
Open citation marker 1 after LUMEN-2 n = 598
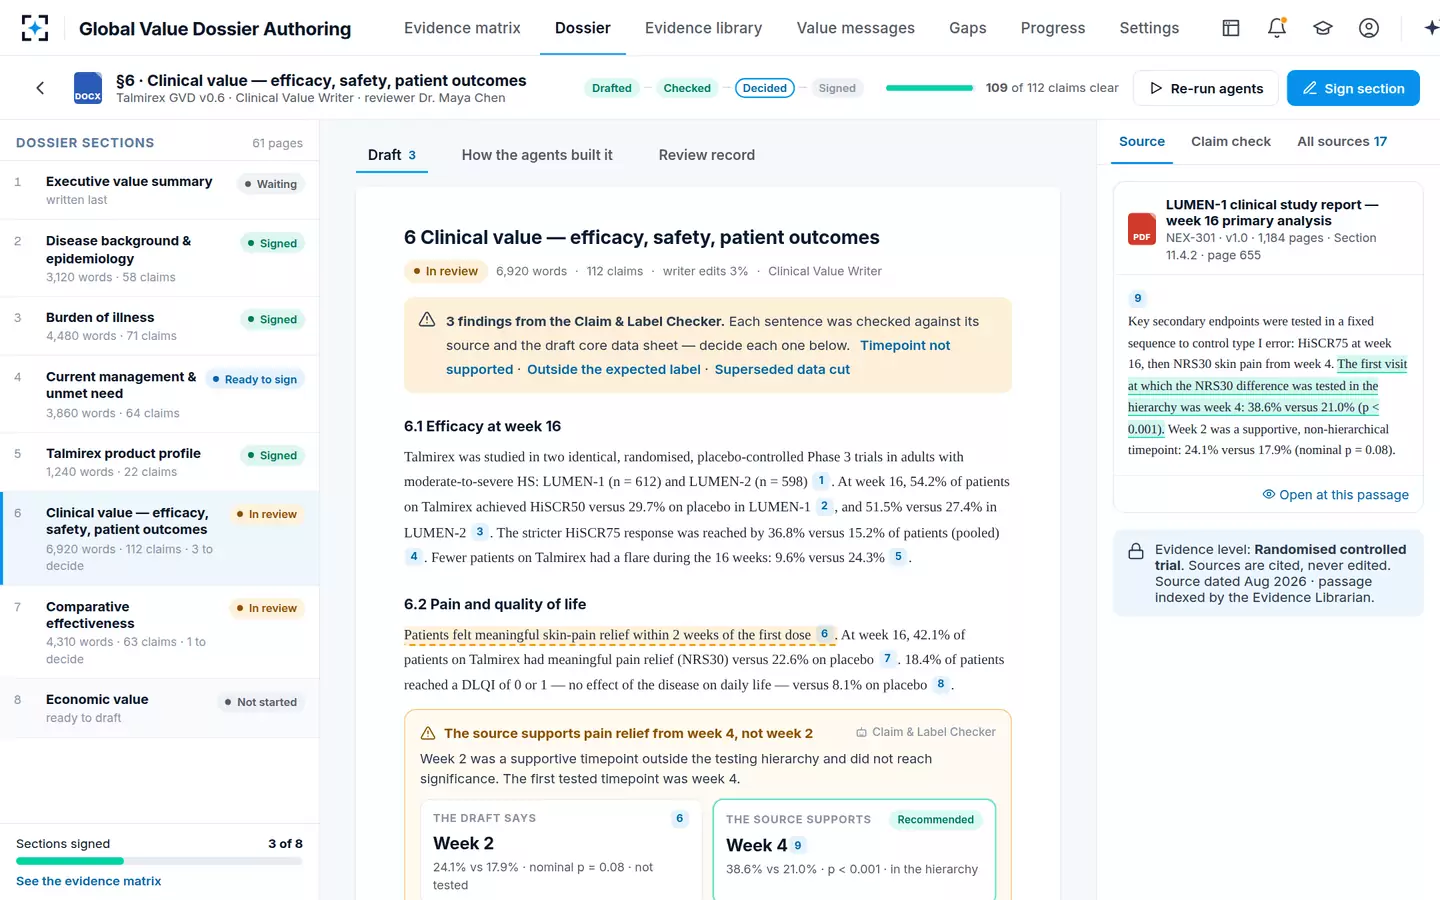coord(821,480)
